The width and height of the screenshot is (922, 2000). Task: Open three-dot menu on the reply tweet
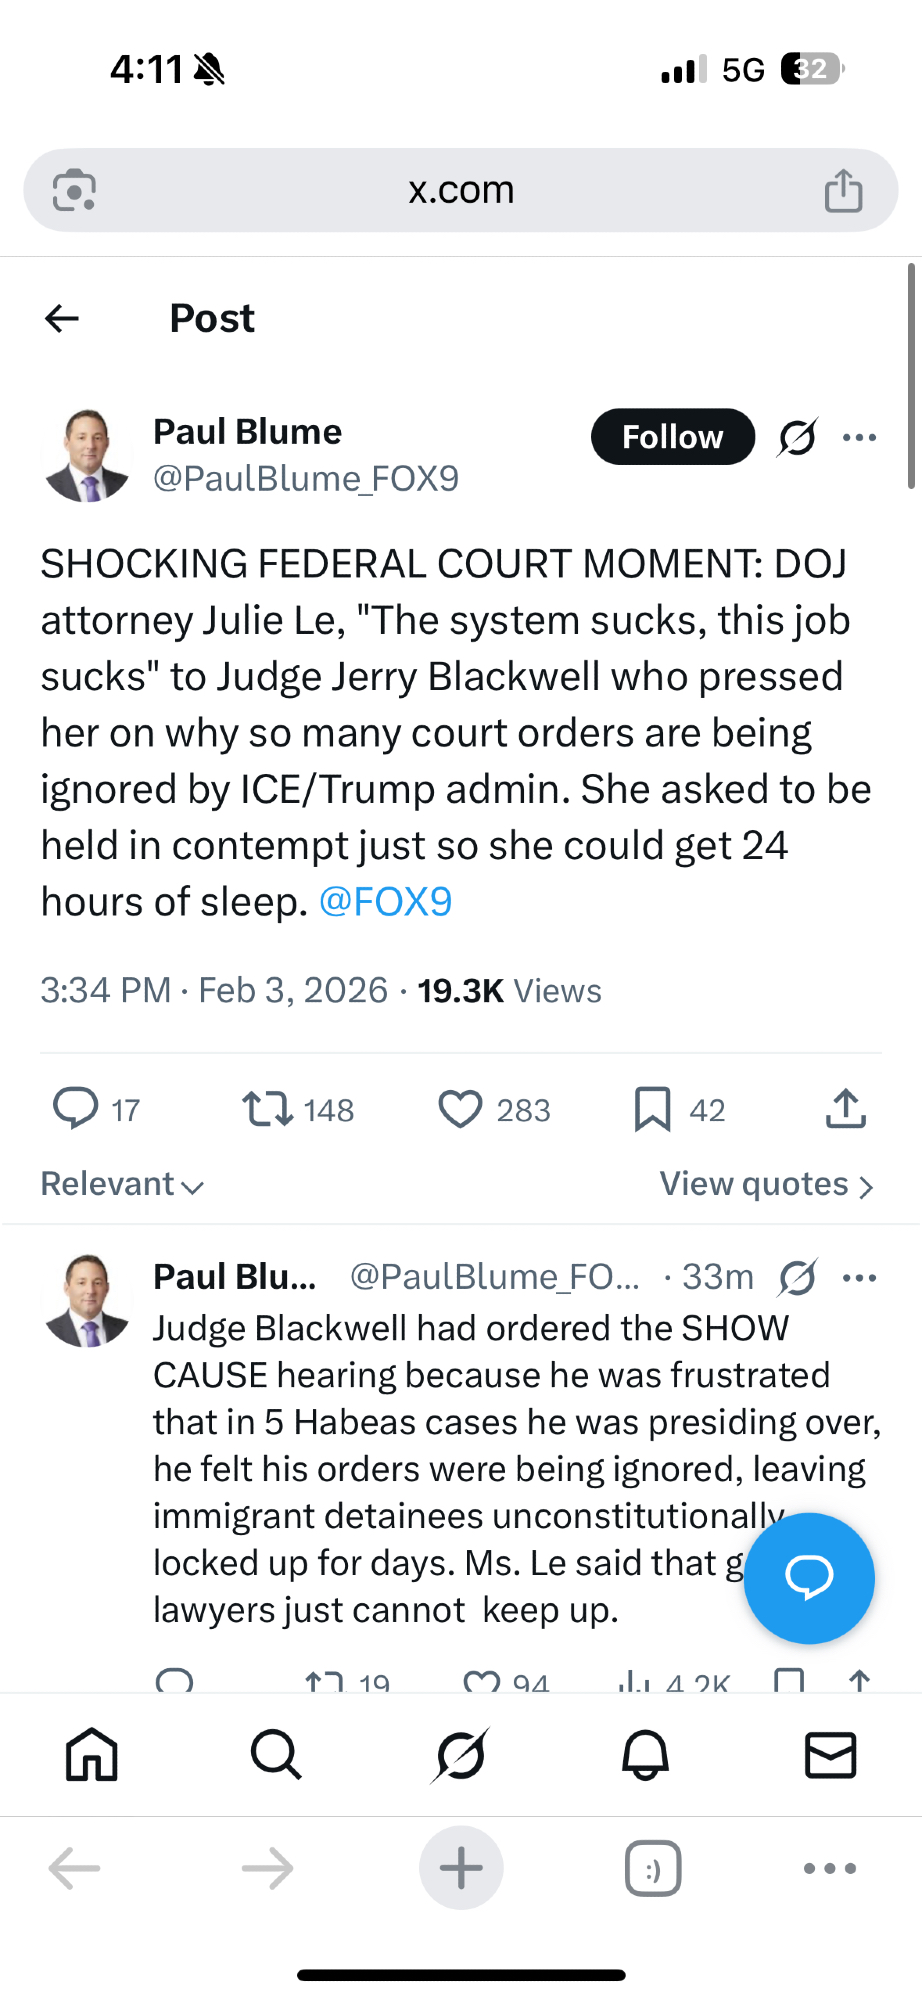coord(859,1277)
